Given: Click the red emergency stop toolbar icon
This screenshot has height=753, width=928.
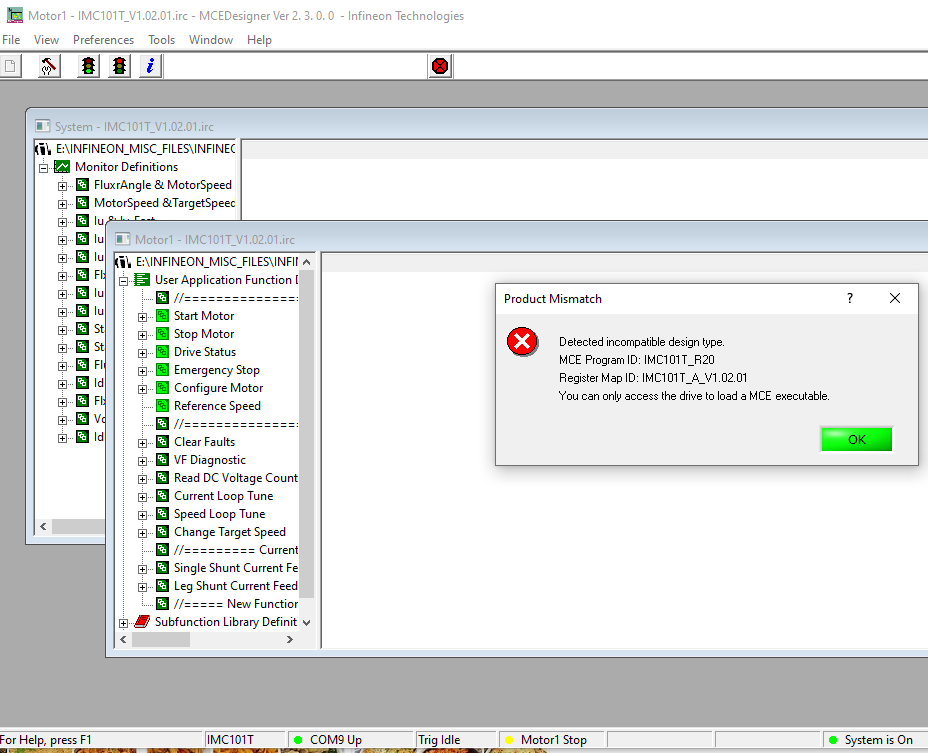Looking at the screenshot, I should pos(439,65).
